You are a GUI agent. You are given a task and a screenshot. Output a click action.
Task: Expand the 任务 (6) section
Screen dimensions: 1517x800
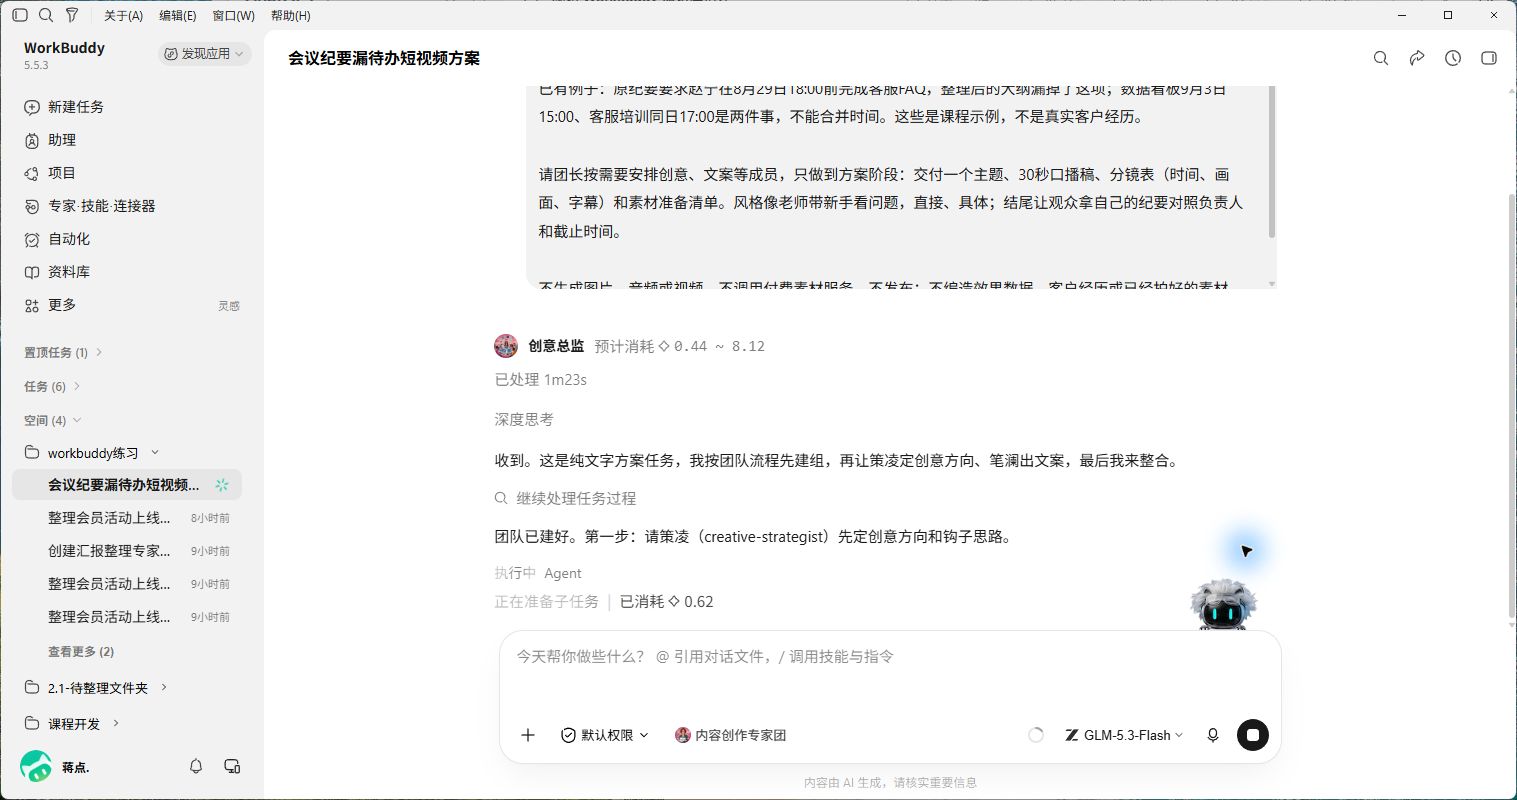click(x=53, y=386)
